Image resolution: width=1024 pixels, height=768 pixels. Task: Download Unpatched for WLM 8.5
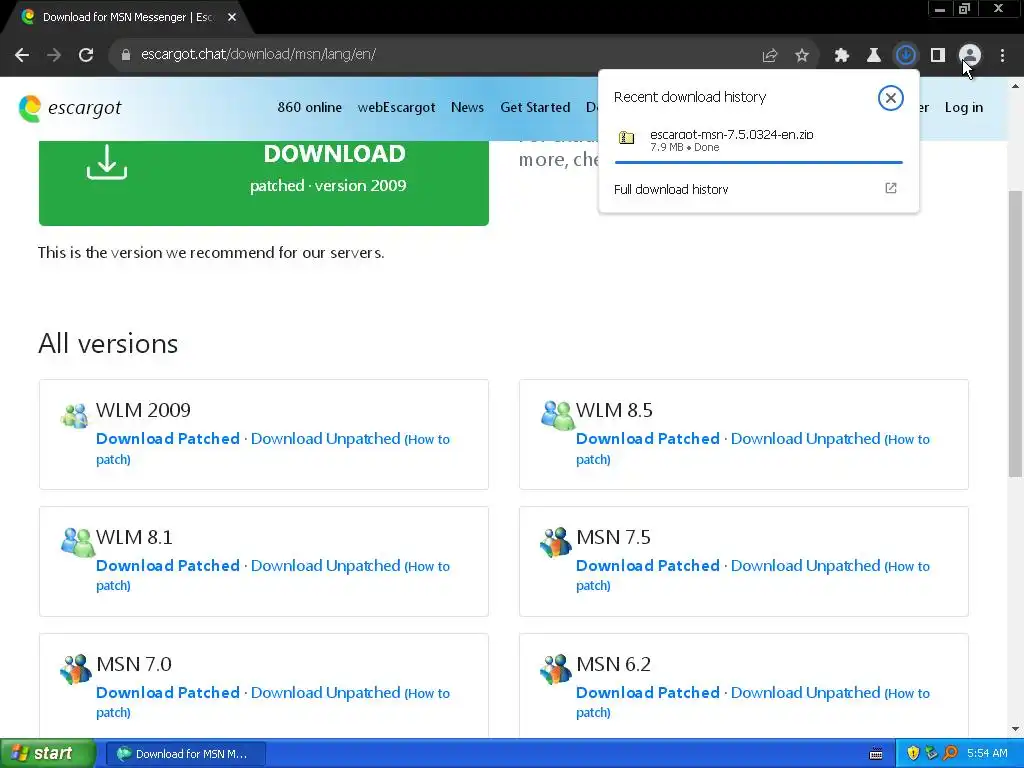[805, 439]
